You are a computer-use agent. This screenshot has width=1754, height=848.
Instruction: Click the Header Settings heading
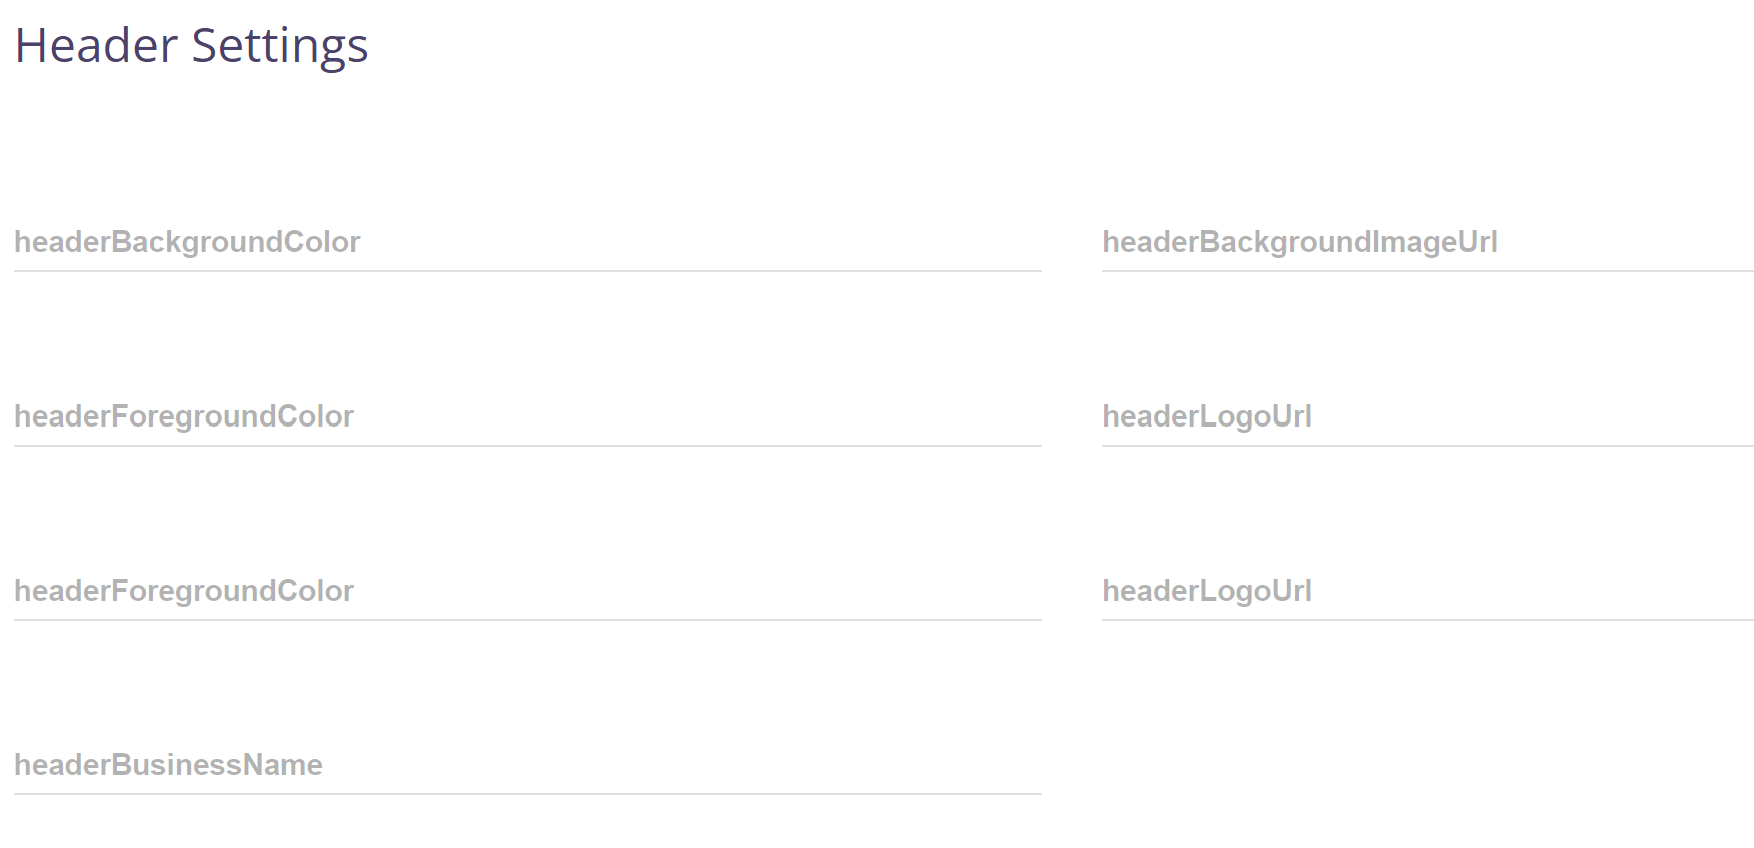192,47
